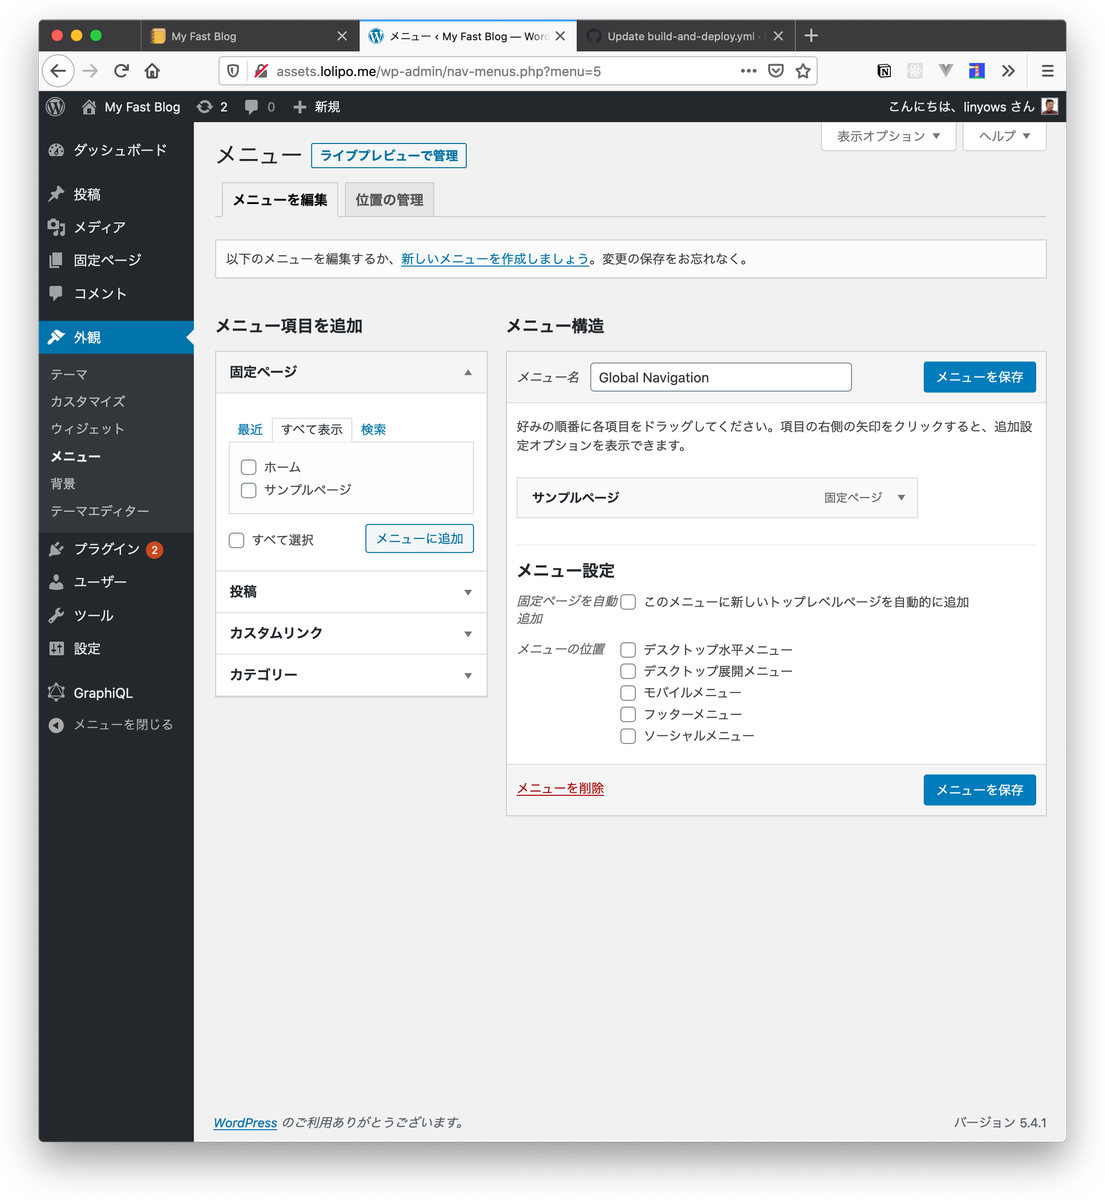Toggle the すべて選択 checkbox

point(237,540)
